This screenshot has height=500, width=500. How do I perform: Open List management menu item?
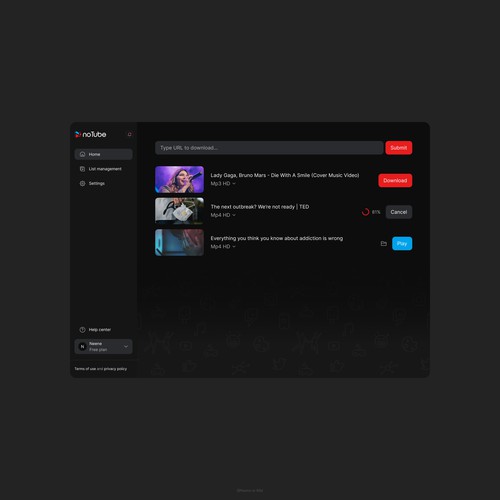(103, 169)
